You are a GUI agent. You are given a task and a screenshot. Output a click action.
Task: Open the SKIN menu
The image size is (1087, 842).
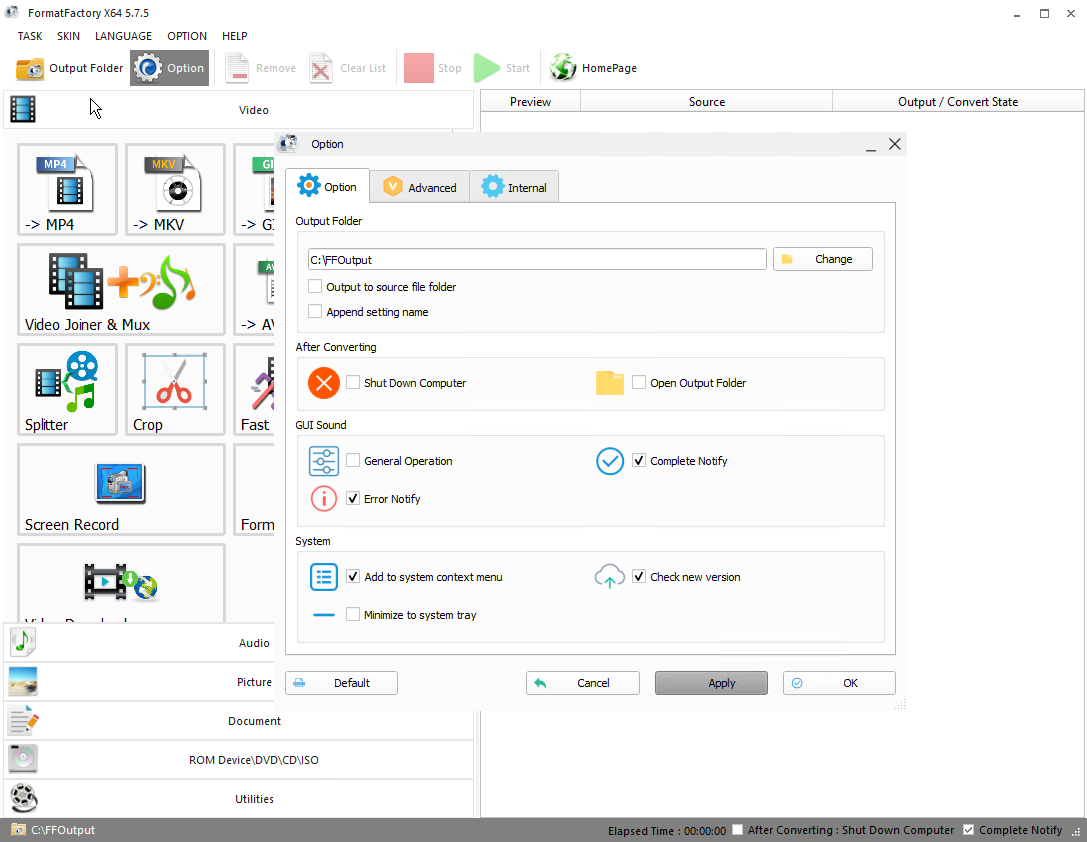(x=68, y=36)
